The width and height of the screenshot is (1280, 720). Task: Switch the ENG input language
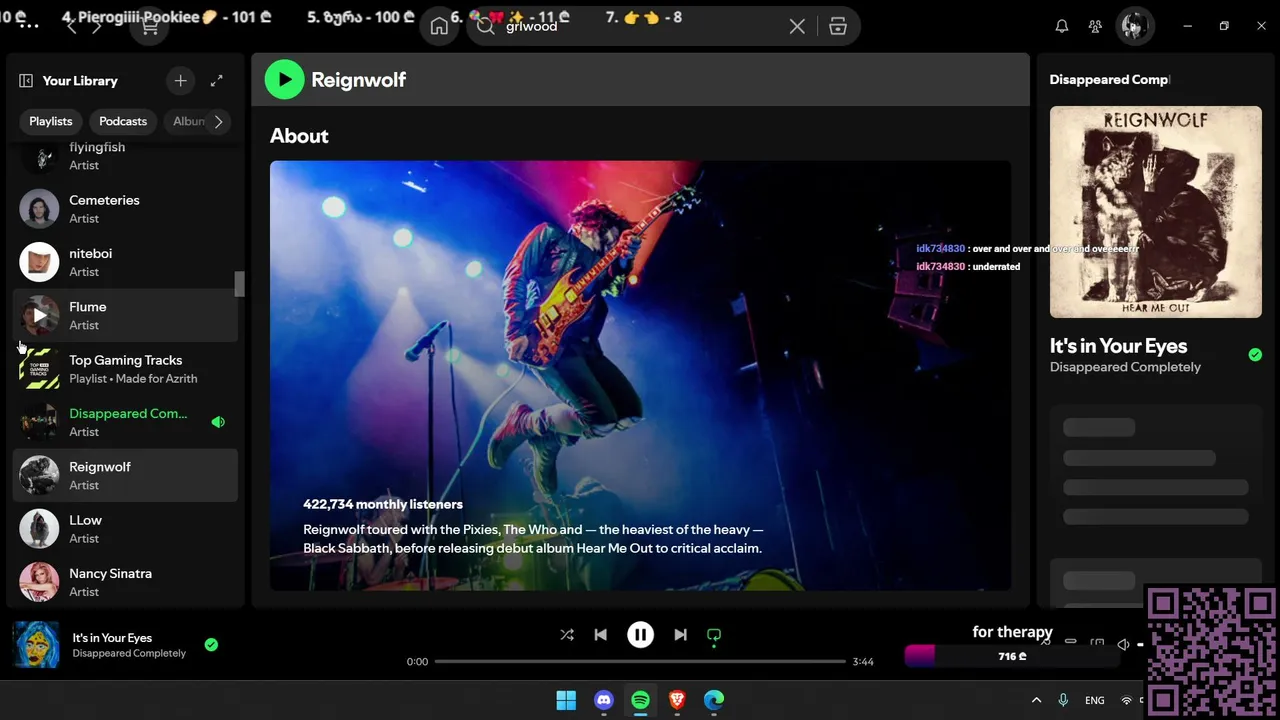[x=1095, y=700]
